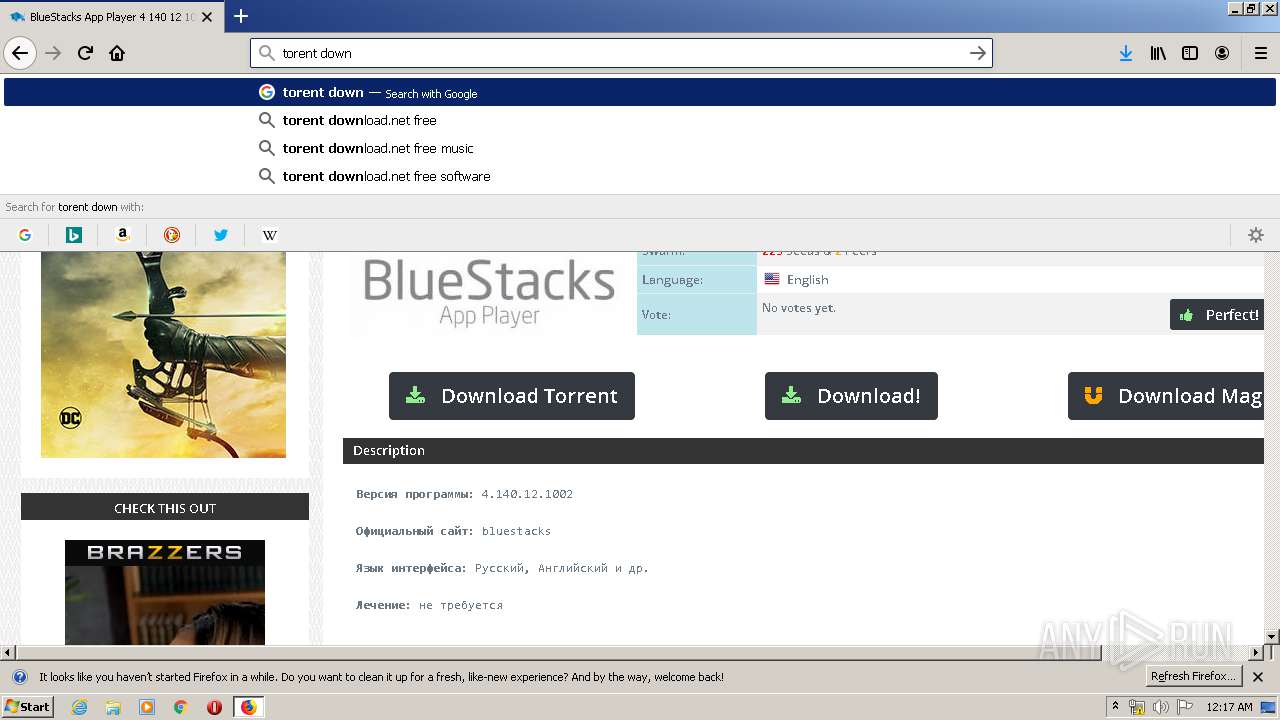This screenshot has width=1280, height=720.
Task: Open a new tab with plus button
Action: tap(241, 16)
